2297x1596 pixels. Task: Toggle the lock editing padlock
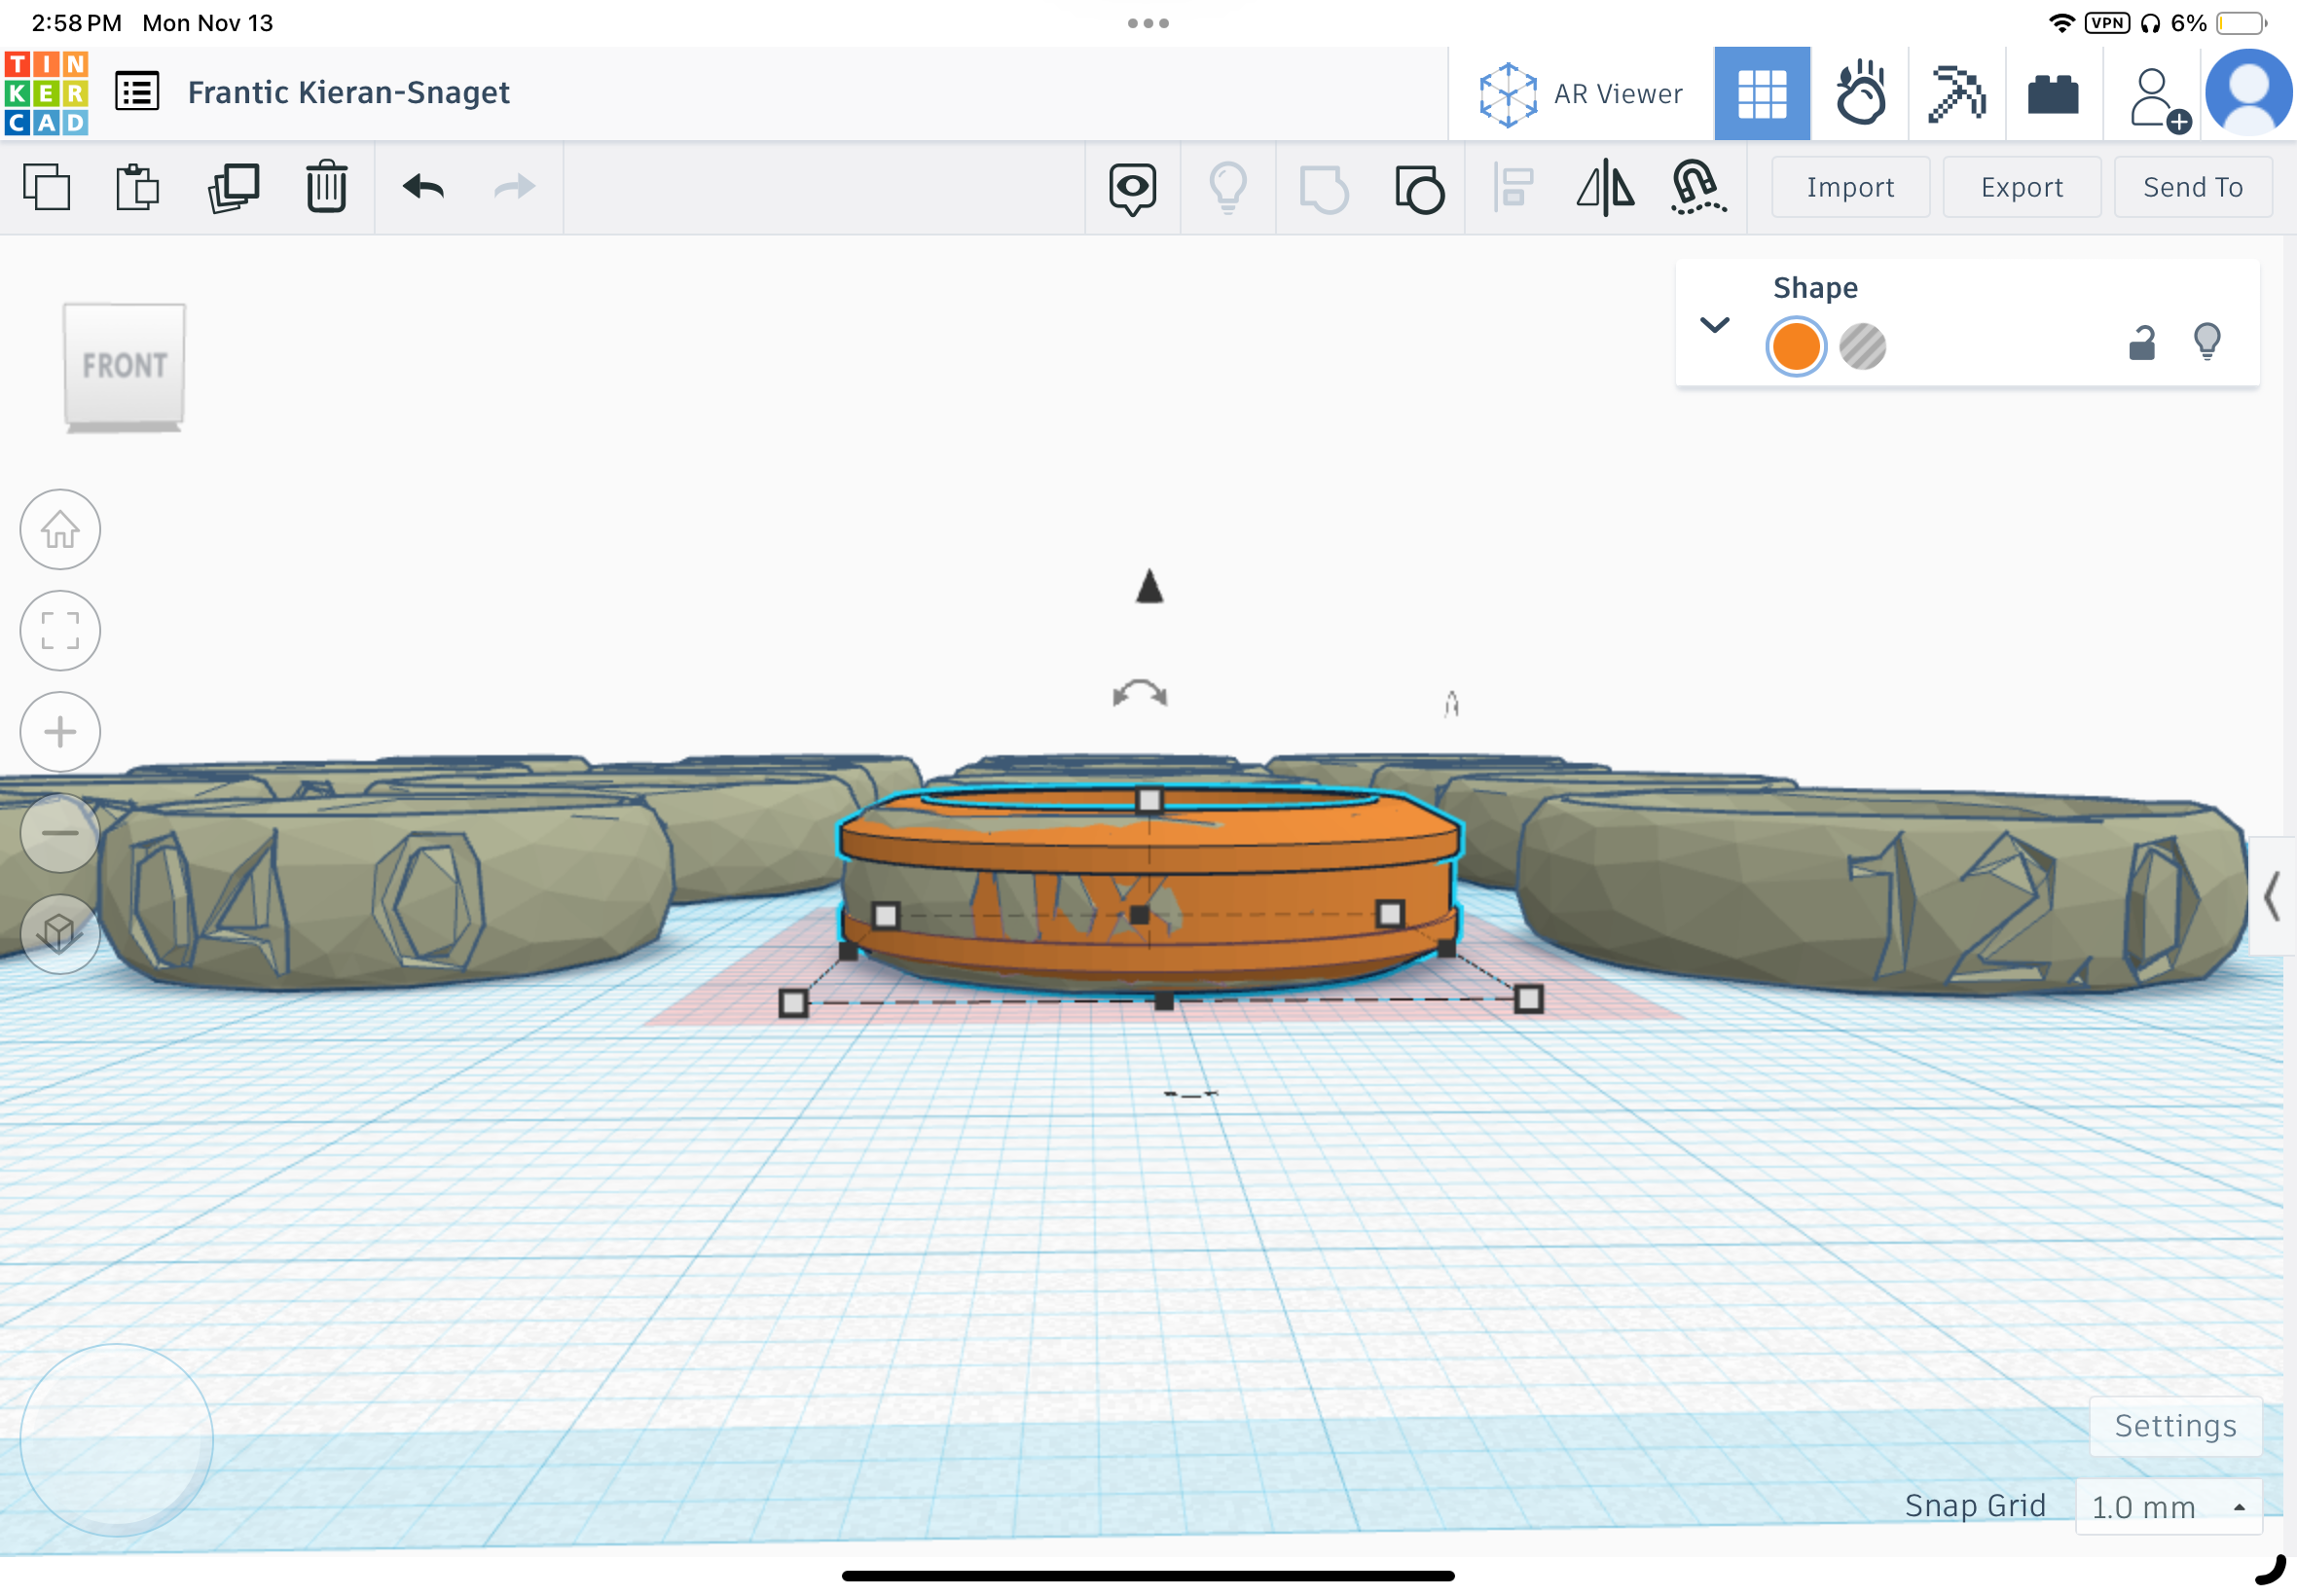point(2141,343)
